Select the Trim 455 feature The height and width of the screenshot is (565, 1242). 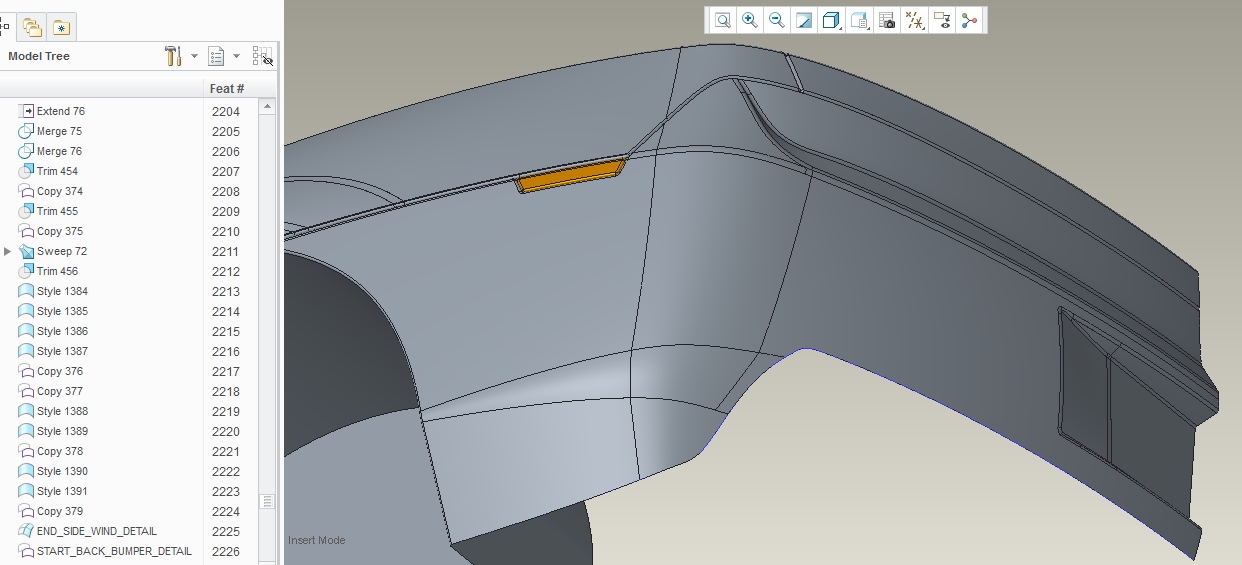coord(57,211)
